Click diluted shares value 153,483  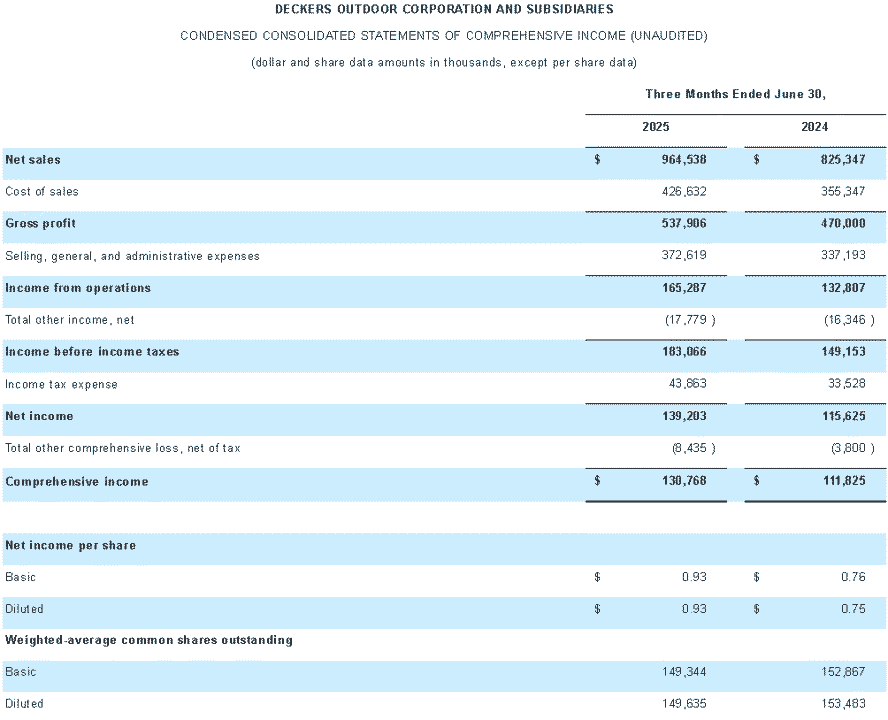(843, 704)
